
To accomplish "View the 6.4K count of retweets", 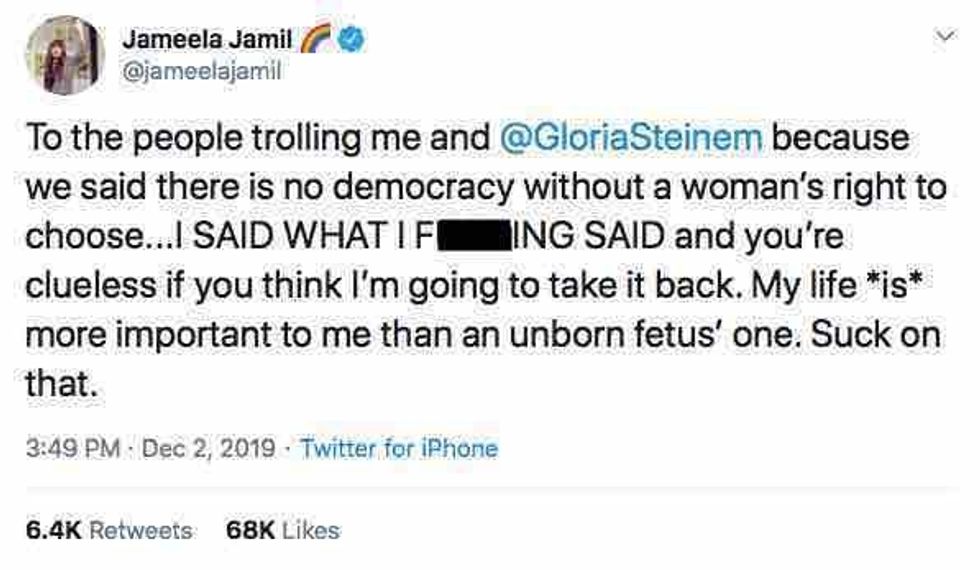I will coord(51,529).
